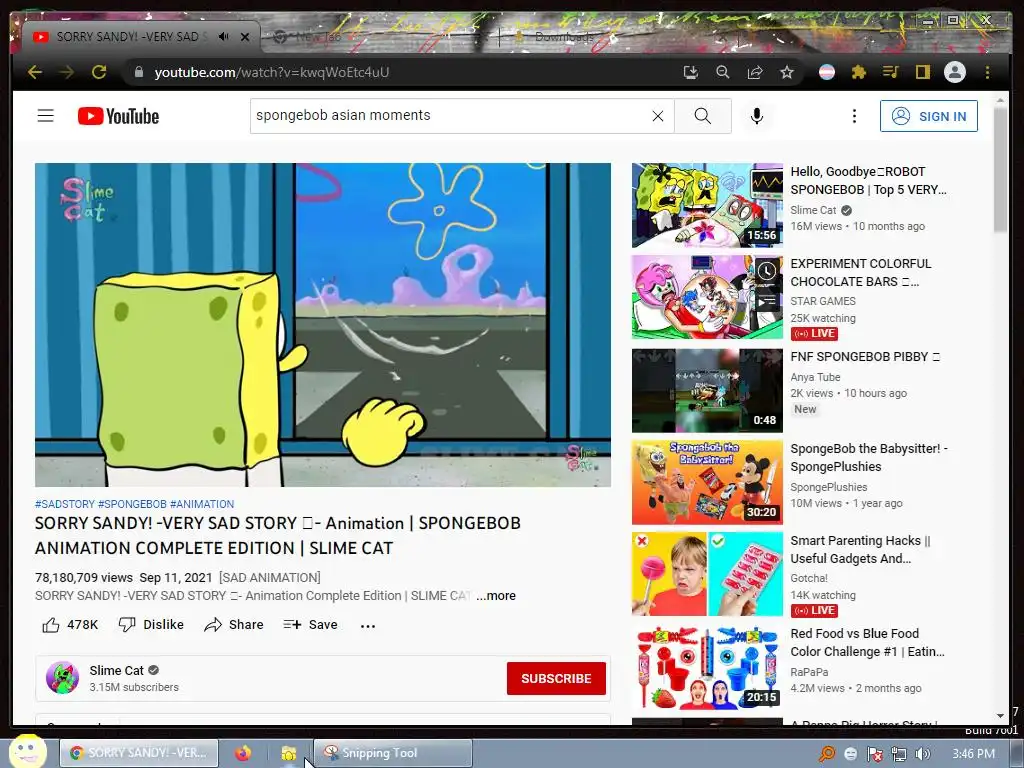The height and width of the screenshot is (768, 1024).
Task: Click the browser forward arrow
Action: coord(67,72)
